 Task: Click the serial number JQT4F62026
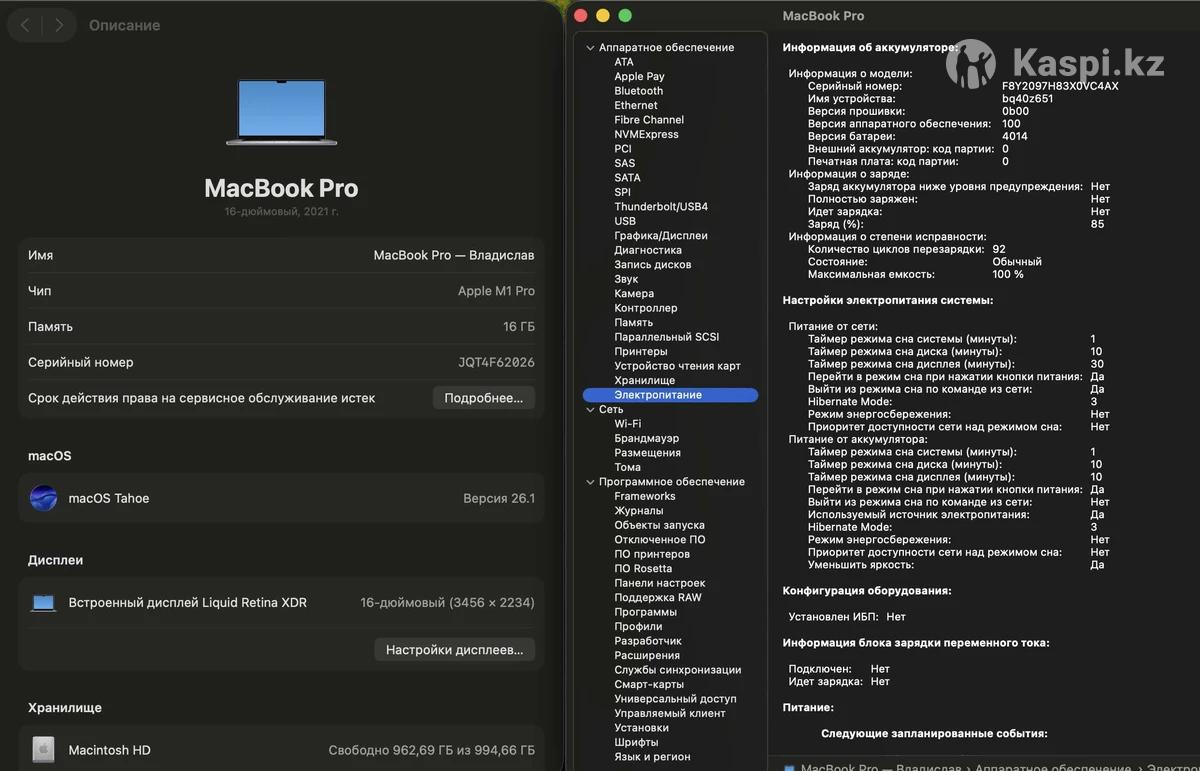click(x=496, y=362)
